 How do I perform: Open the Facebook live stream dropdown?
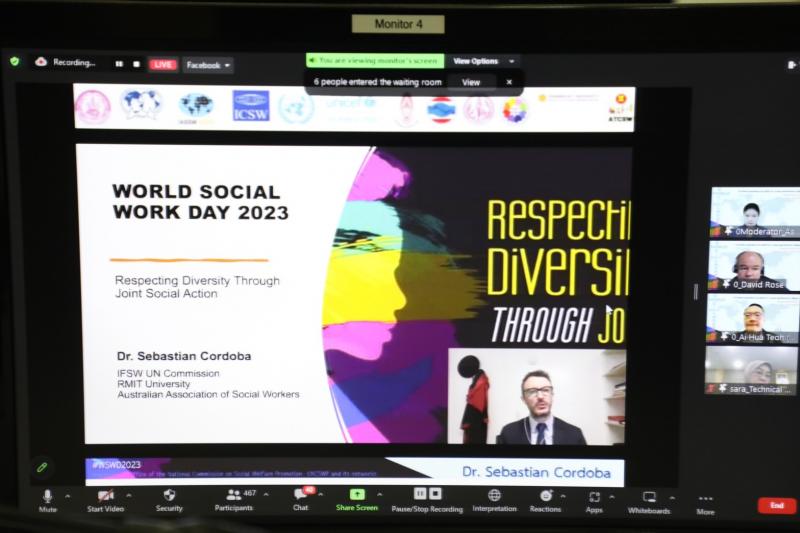pos(208,65)
